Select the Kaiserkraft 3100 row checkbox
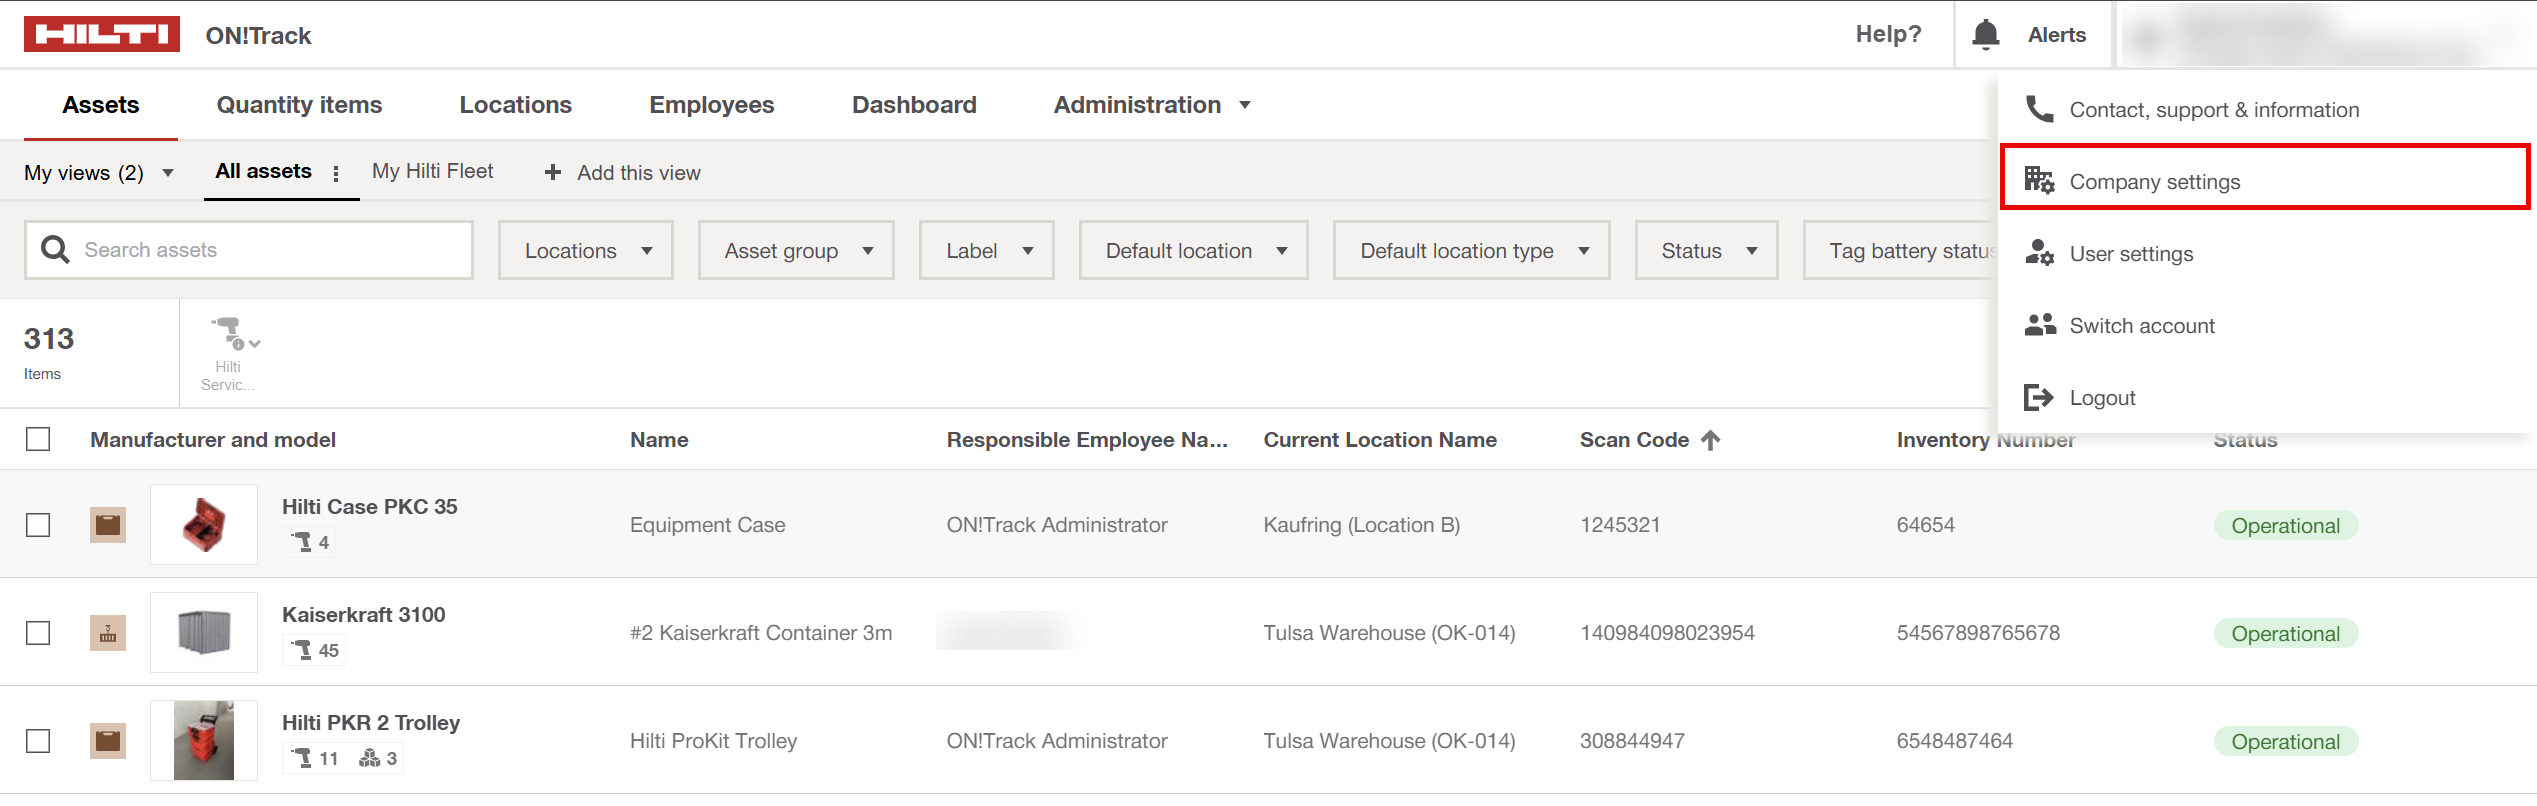The height and width of the screenshot is (806, 2537). coord(38,633)
